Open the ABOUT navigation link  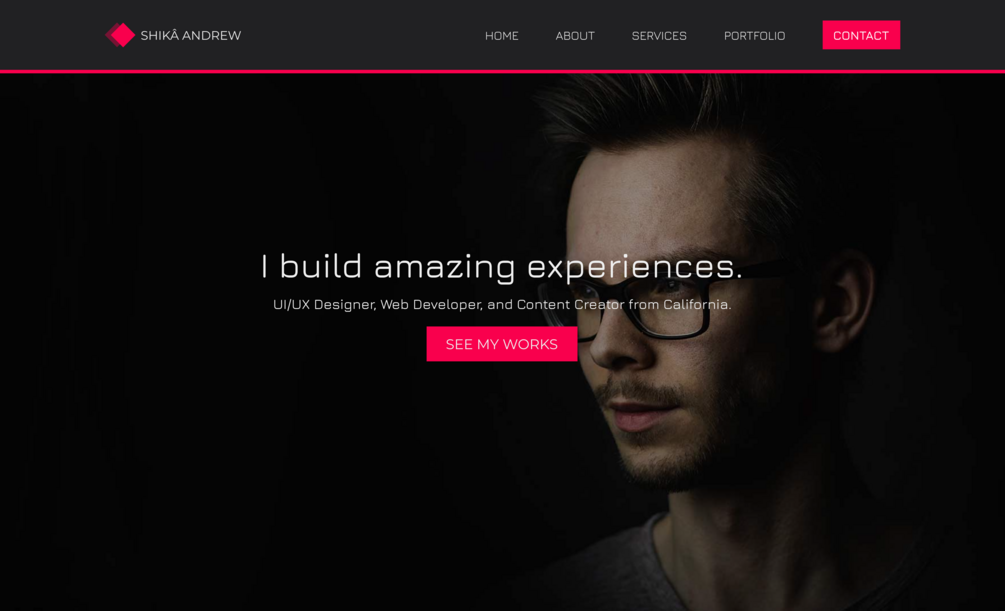coord(575,36)
